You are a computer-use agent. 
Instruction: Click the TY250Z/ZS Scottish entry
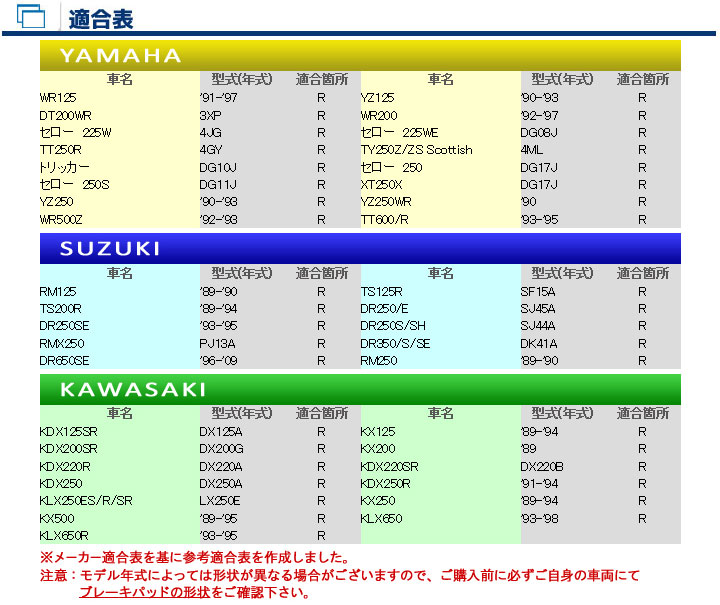(x=416, y=150)
